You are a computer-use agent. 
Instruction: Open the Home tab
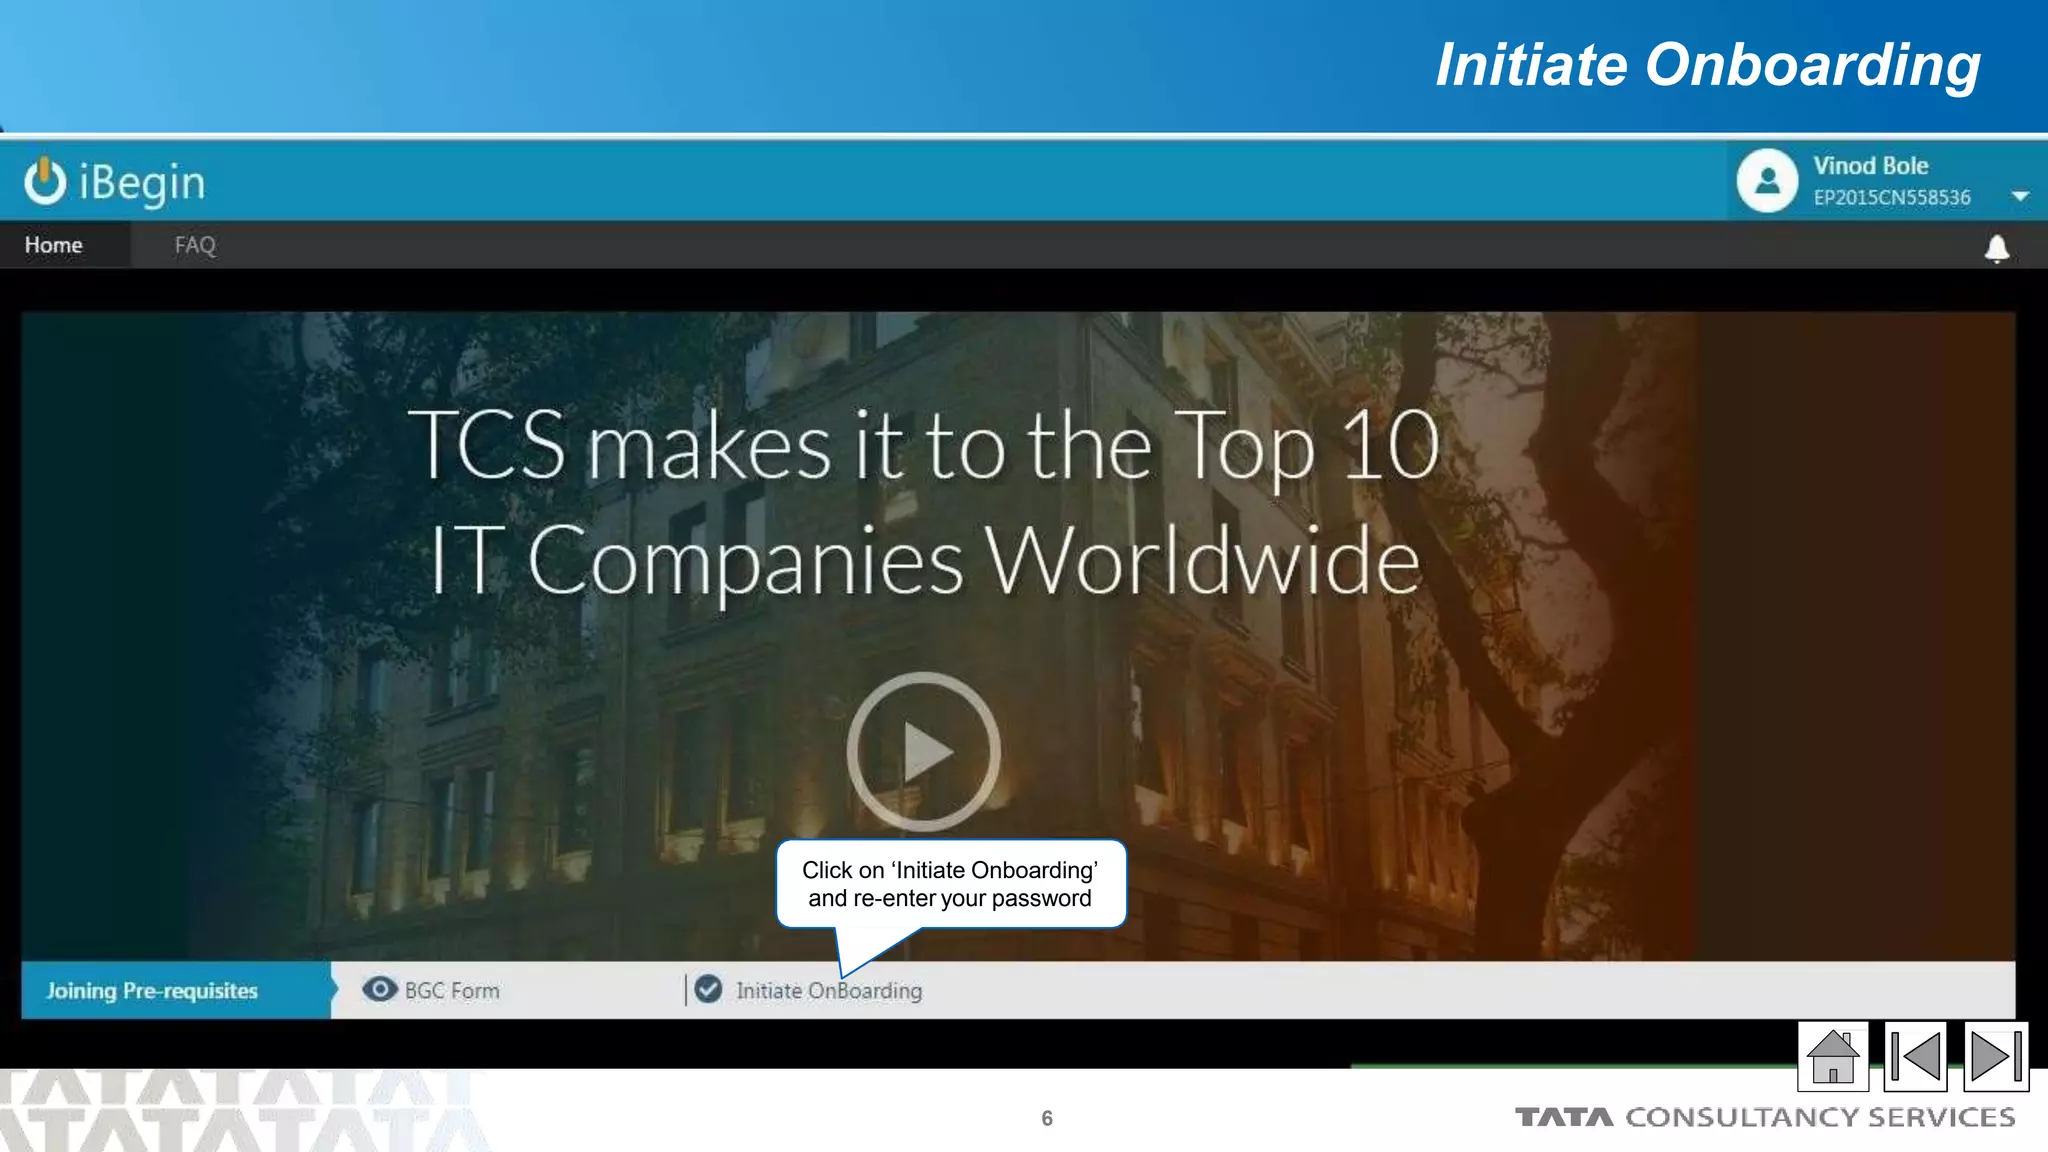click(x=54, y=245)
